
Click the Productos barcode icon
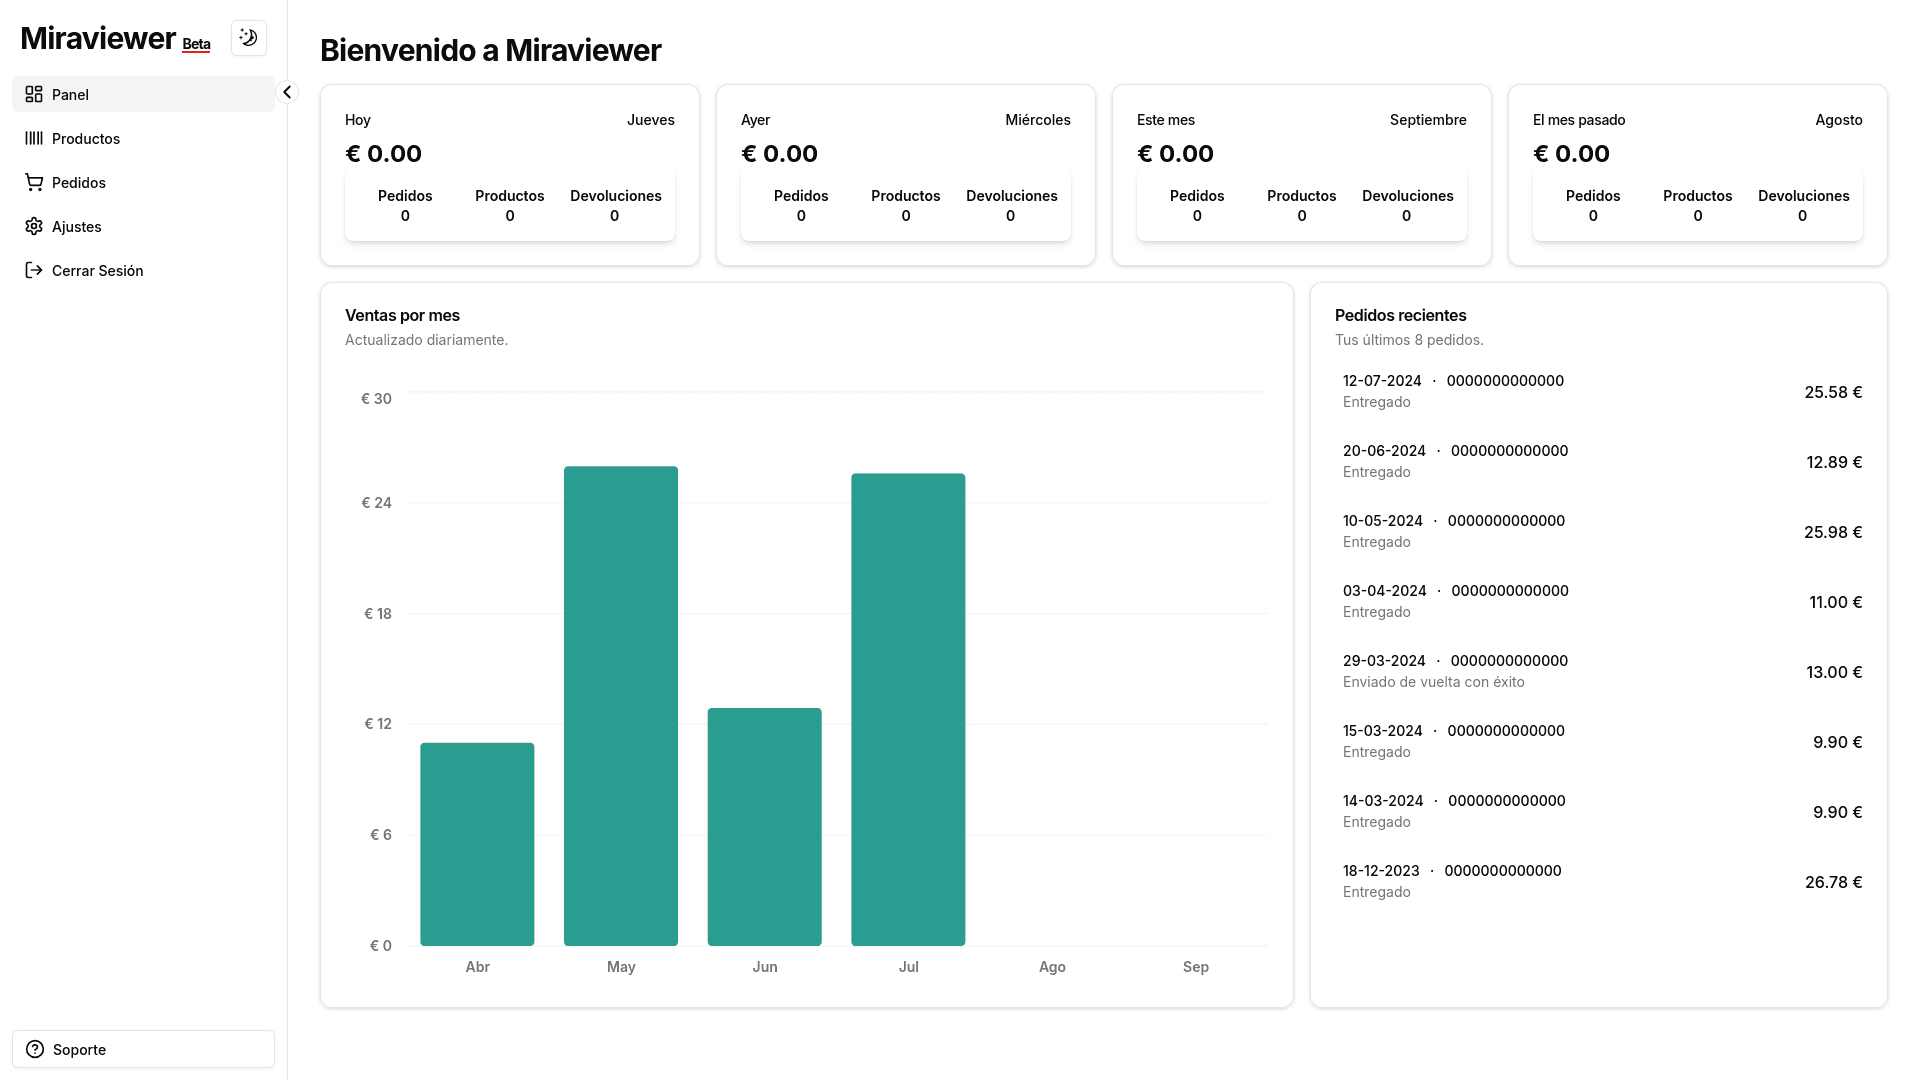[34, 138]
